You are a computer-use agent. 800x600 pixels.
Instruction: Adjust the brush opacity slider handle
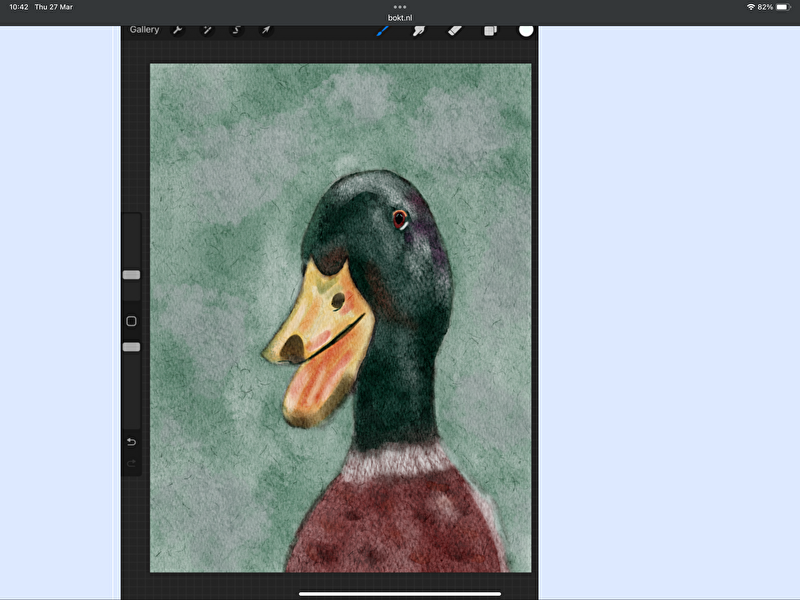tap(132, 347)
